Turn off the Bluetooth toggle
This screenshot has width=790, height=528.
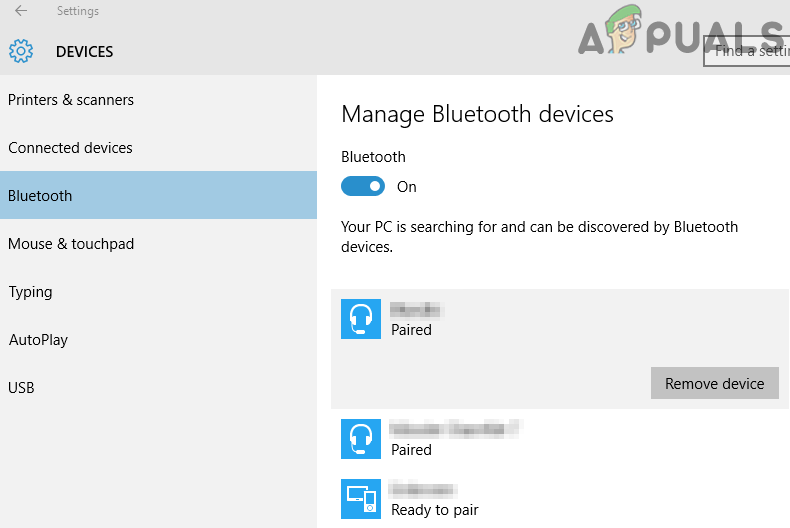tap(363, 186)
